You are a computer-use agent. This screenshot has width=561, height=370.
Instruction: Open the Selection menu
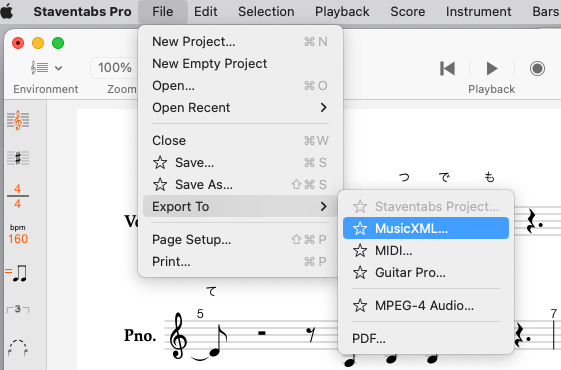click(266, 11)
